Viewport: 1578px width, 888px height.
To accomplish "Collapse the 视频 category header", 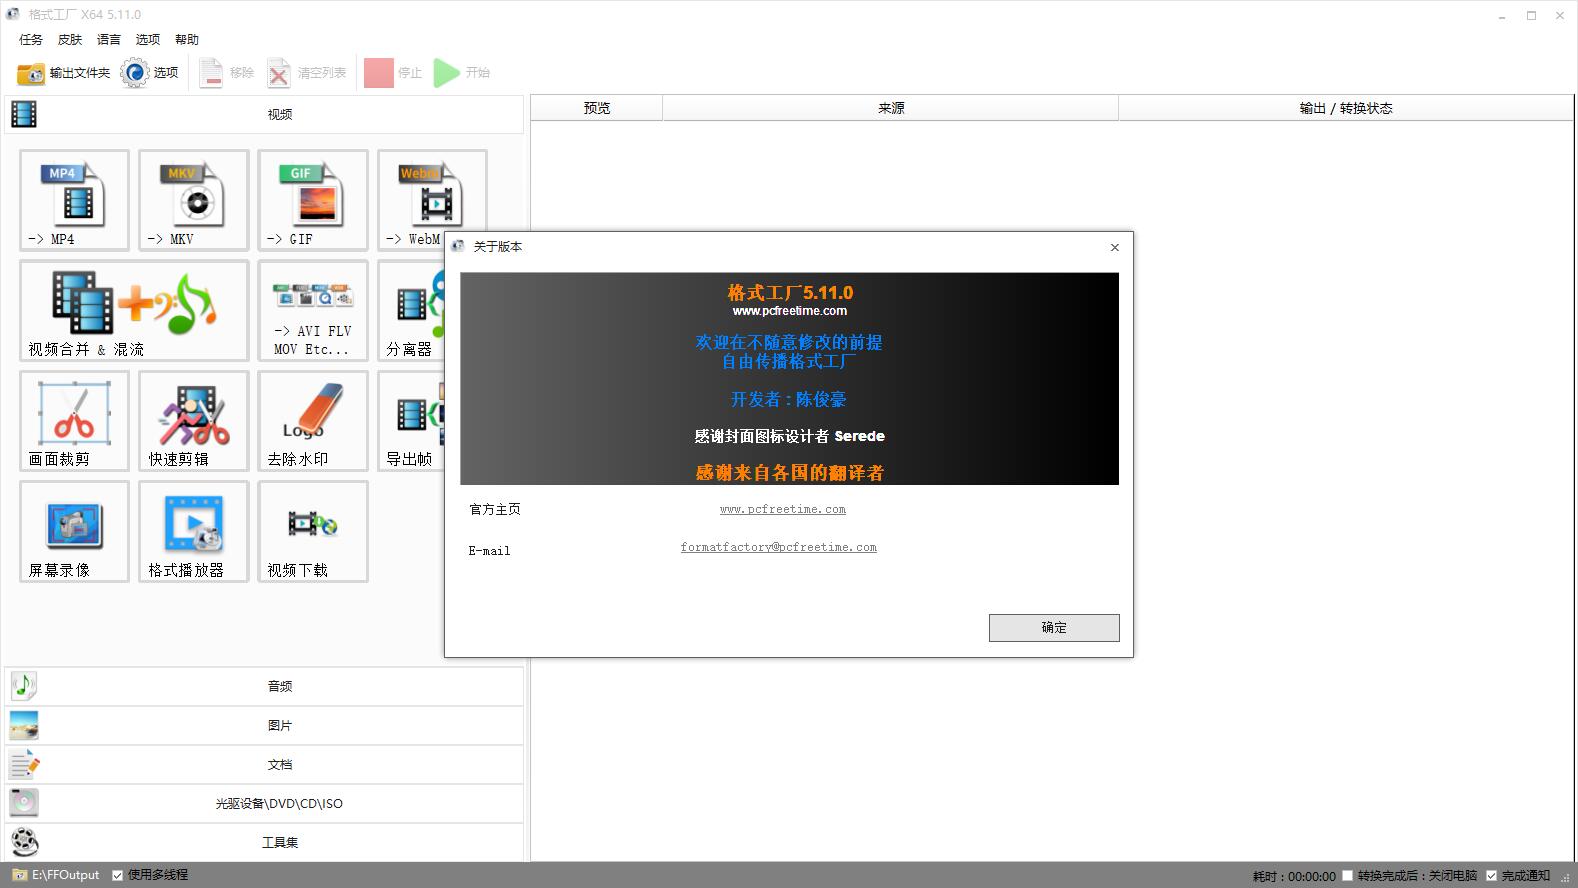I will [x=264, y=114].
